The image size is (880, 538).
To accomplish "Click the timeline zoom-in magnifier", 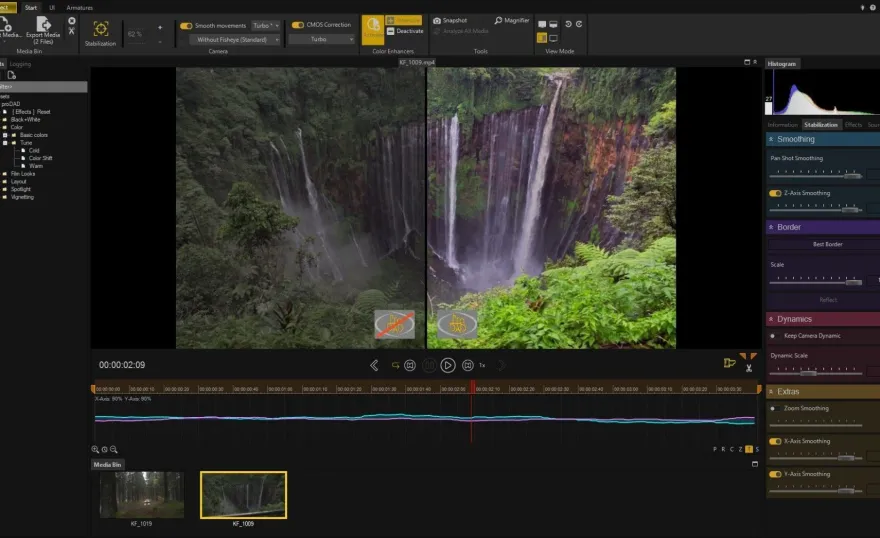I will pyautogui.click(x=95, y=449).
